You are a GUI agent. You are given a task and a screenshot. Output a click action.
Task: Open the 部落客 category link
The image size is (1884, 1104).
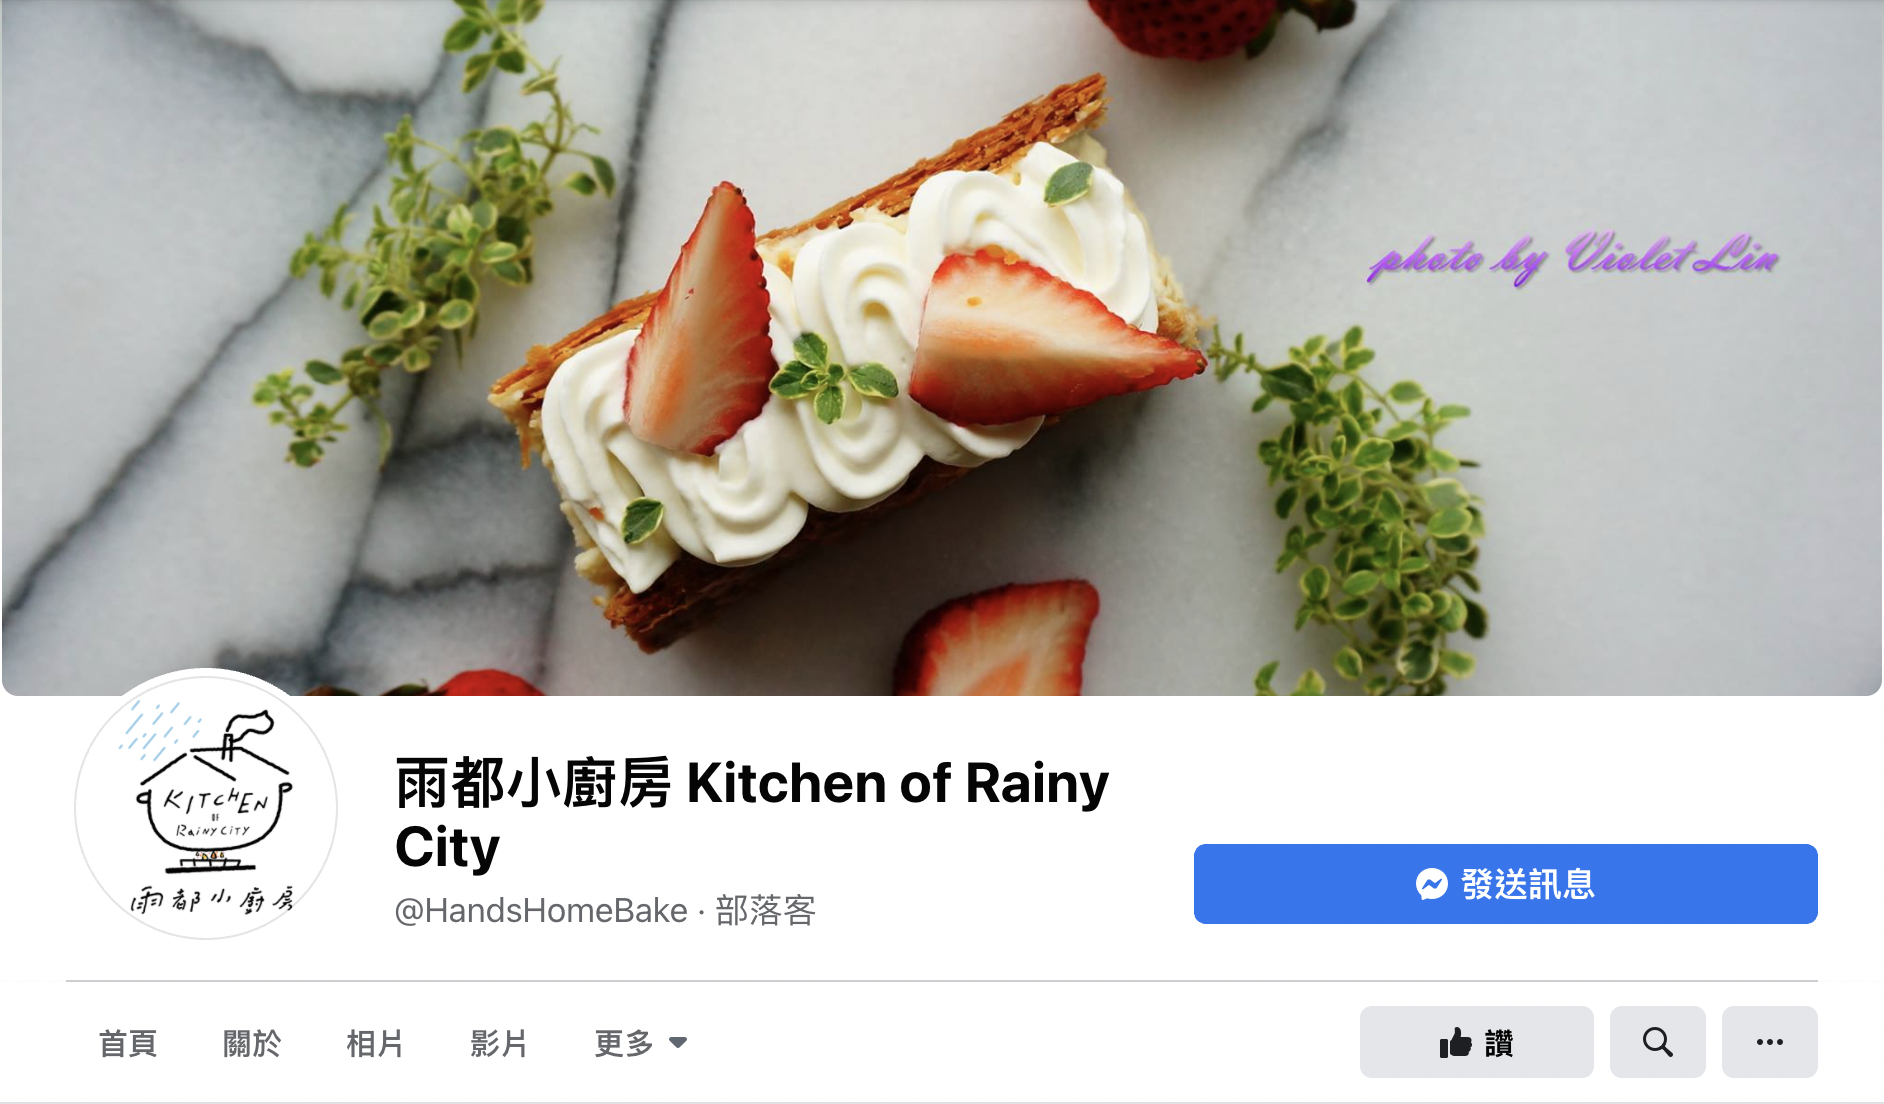(766, 910)
